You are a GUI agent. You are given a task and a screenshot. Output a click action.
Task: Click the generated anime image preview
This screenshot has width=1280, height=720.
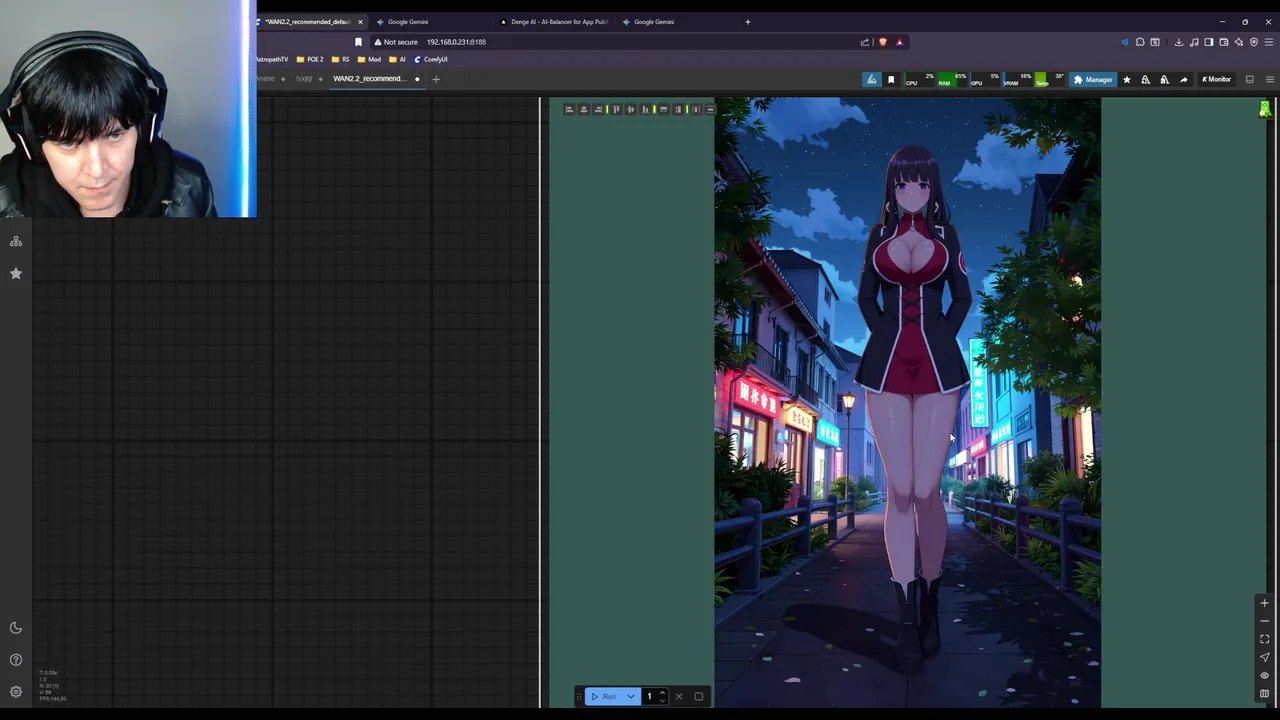pos(907,402)
